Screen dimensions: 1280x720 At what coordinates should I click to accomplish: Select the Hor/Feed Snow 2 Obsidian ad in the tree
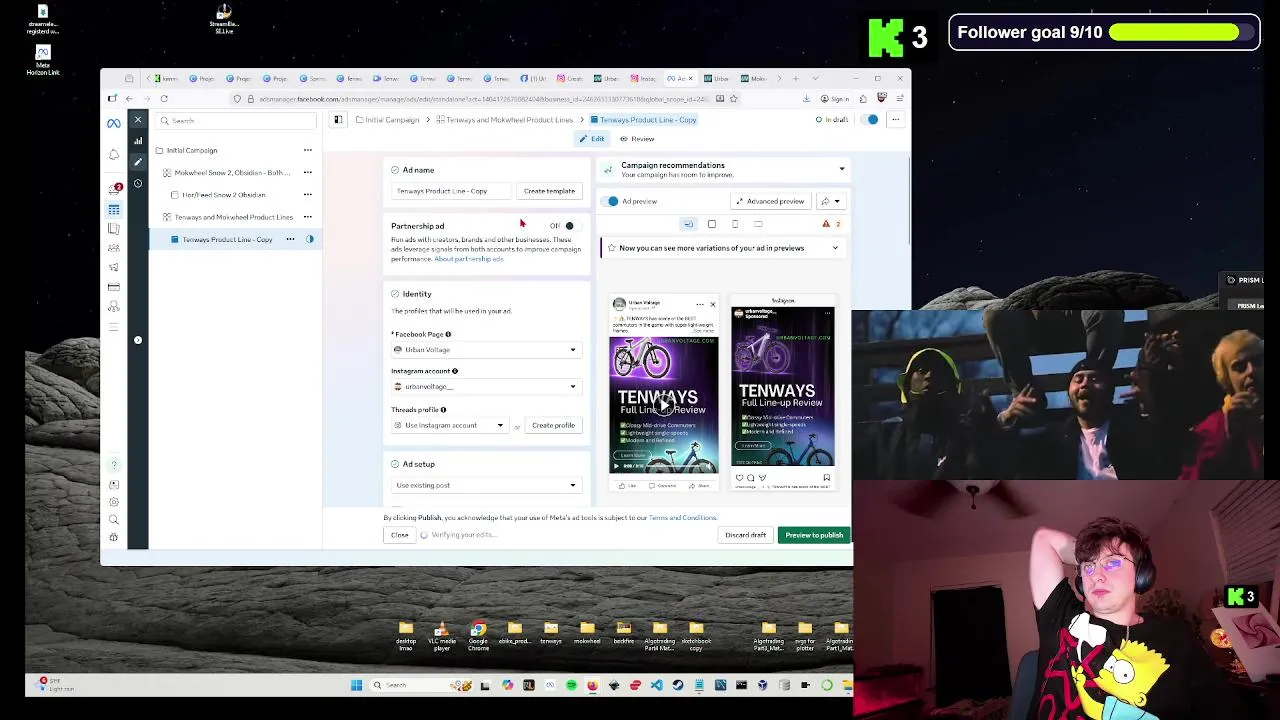[x=224, y=195]
